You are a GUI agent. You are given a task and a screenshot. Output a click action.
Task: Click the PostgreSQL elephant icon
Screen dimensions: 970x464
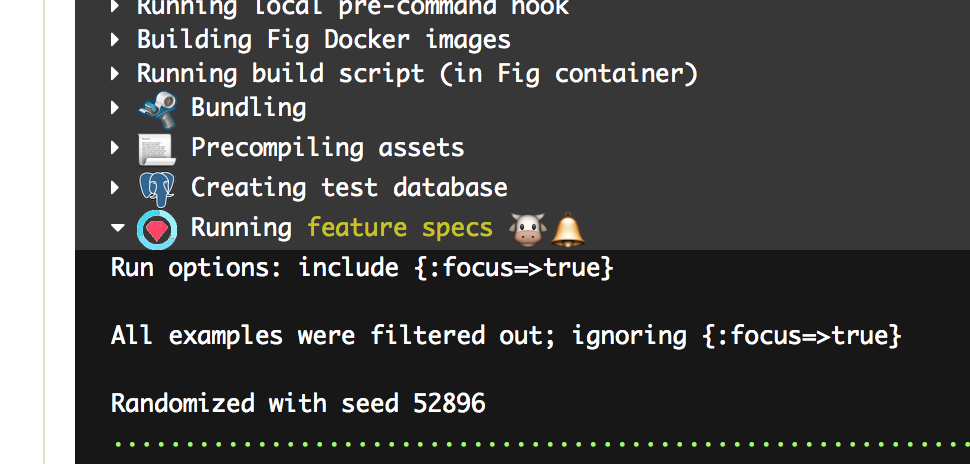pyautogui.click(x=157, y=188)
